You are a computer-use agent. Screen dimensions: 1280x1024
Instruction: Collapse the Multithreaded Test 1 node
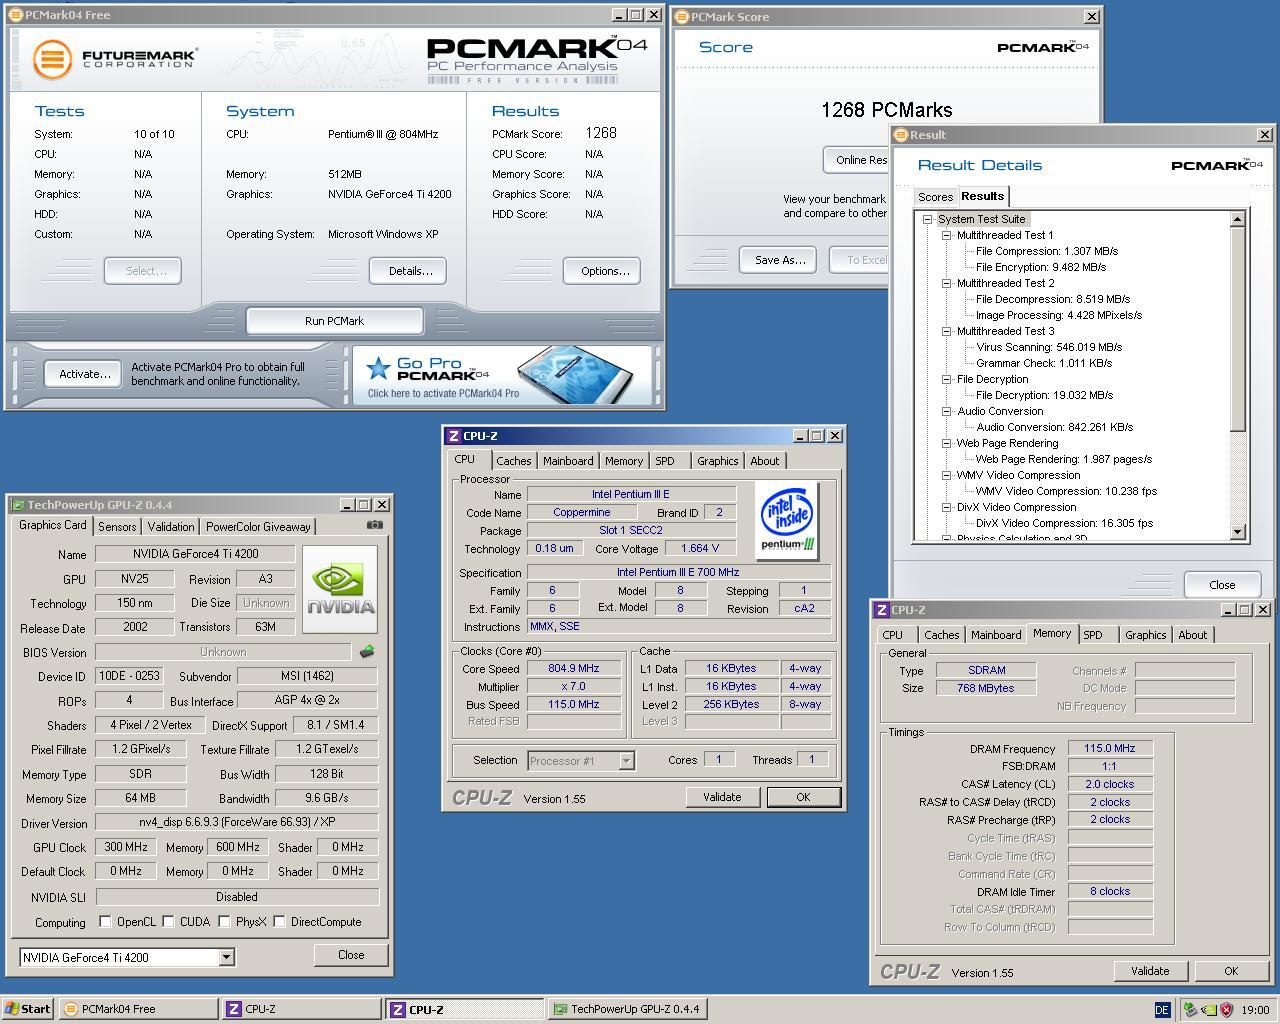[x=946, y=235]
